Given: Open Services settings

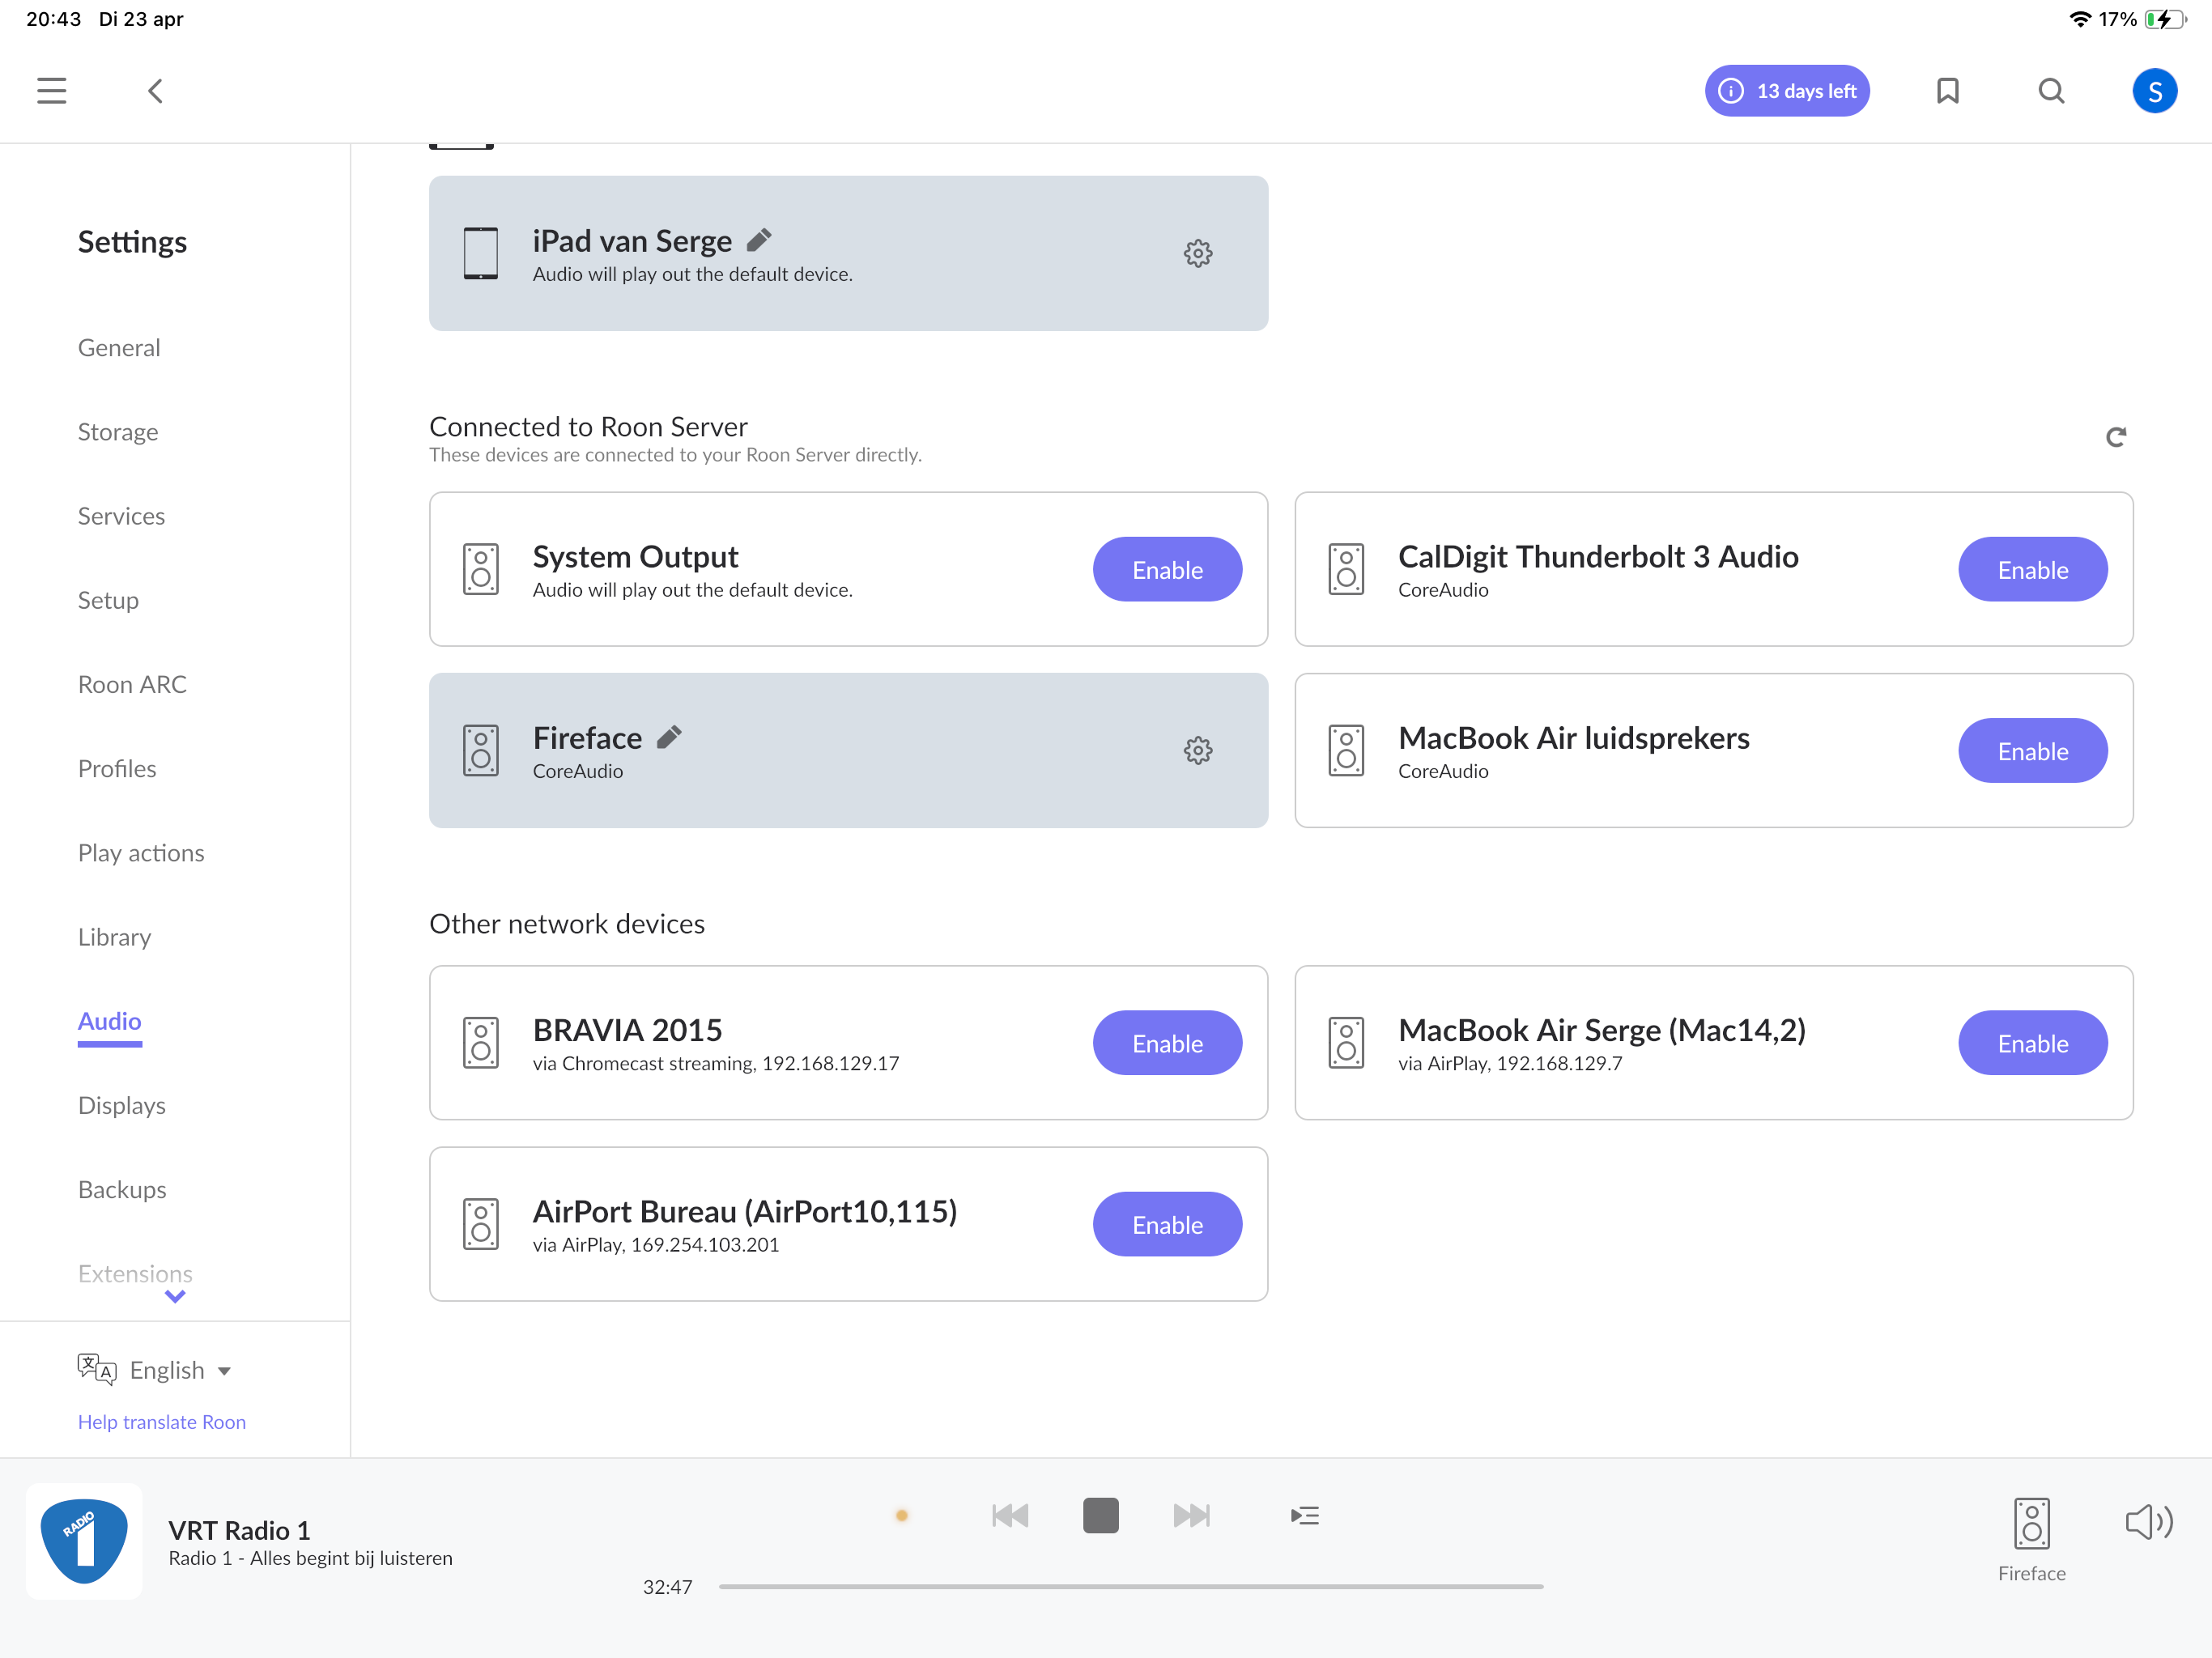Looking at the screenshot, I should [121, 516].
